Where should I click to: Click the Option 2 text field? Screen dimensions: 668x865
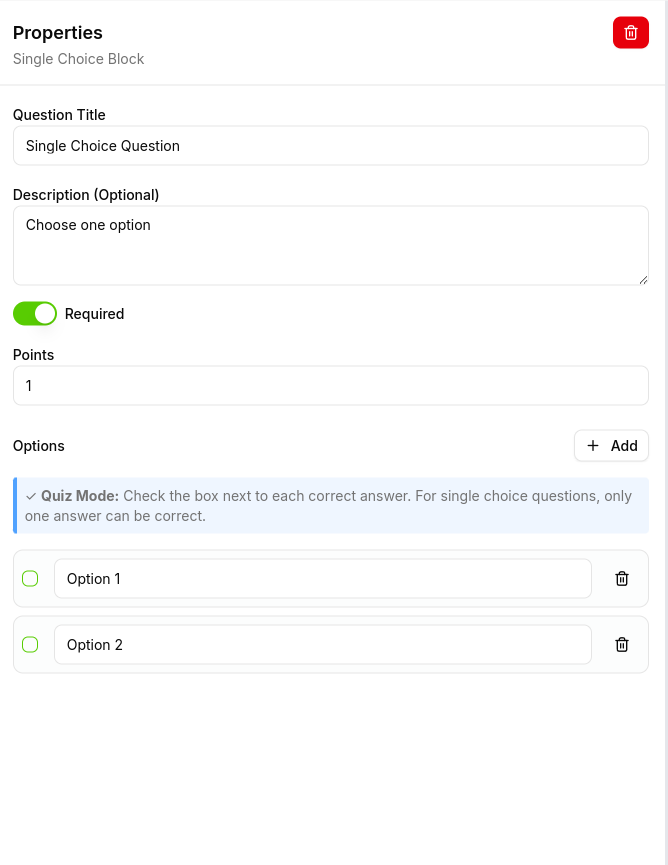pyautogui.click(x=322, y=644)
